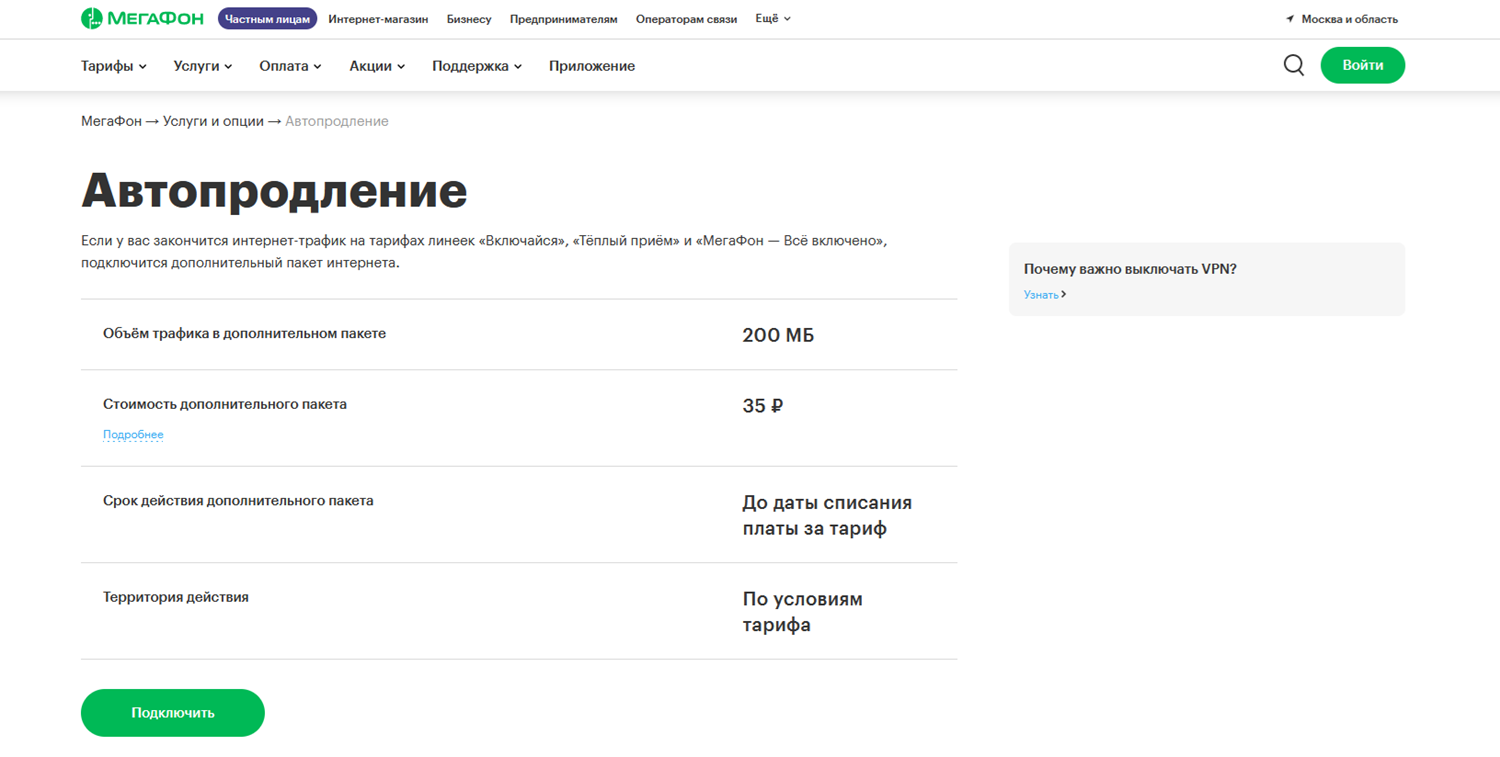Expand the Тарифы dropdown menu

[x=114, y=66]
